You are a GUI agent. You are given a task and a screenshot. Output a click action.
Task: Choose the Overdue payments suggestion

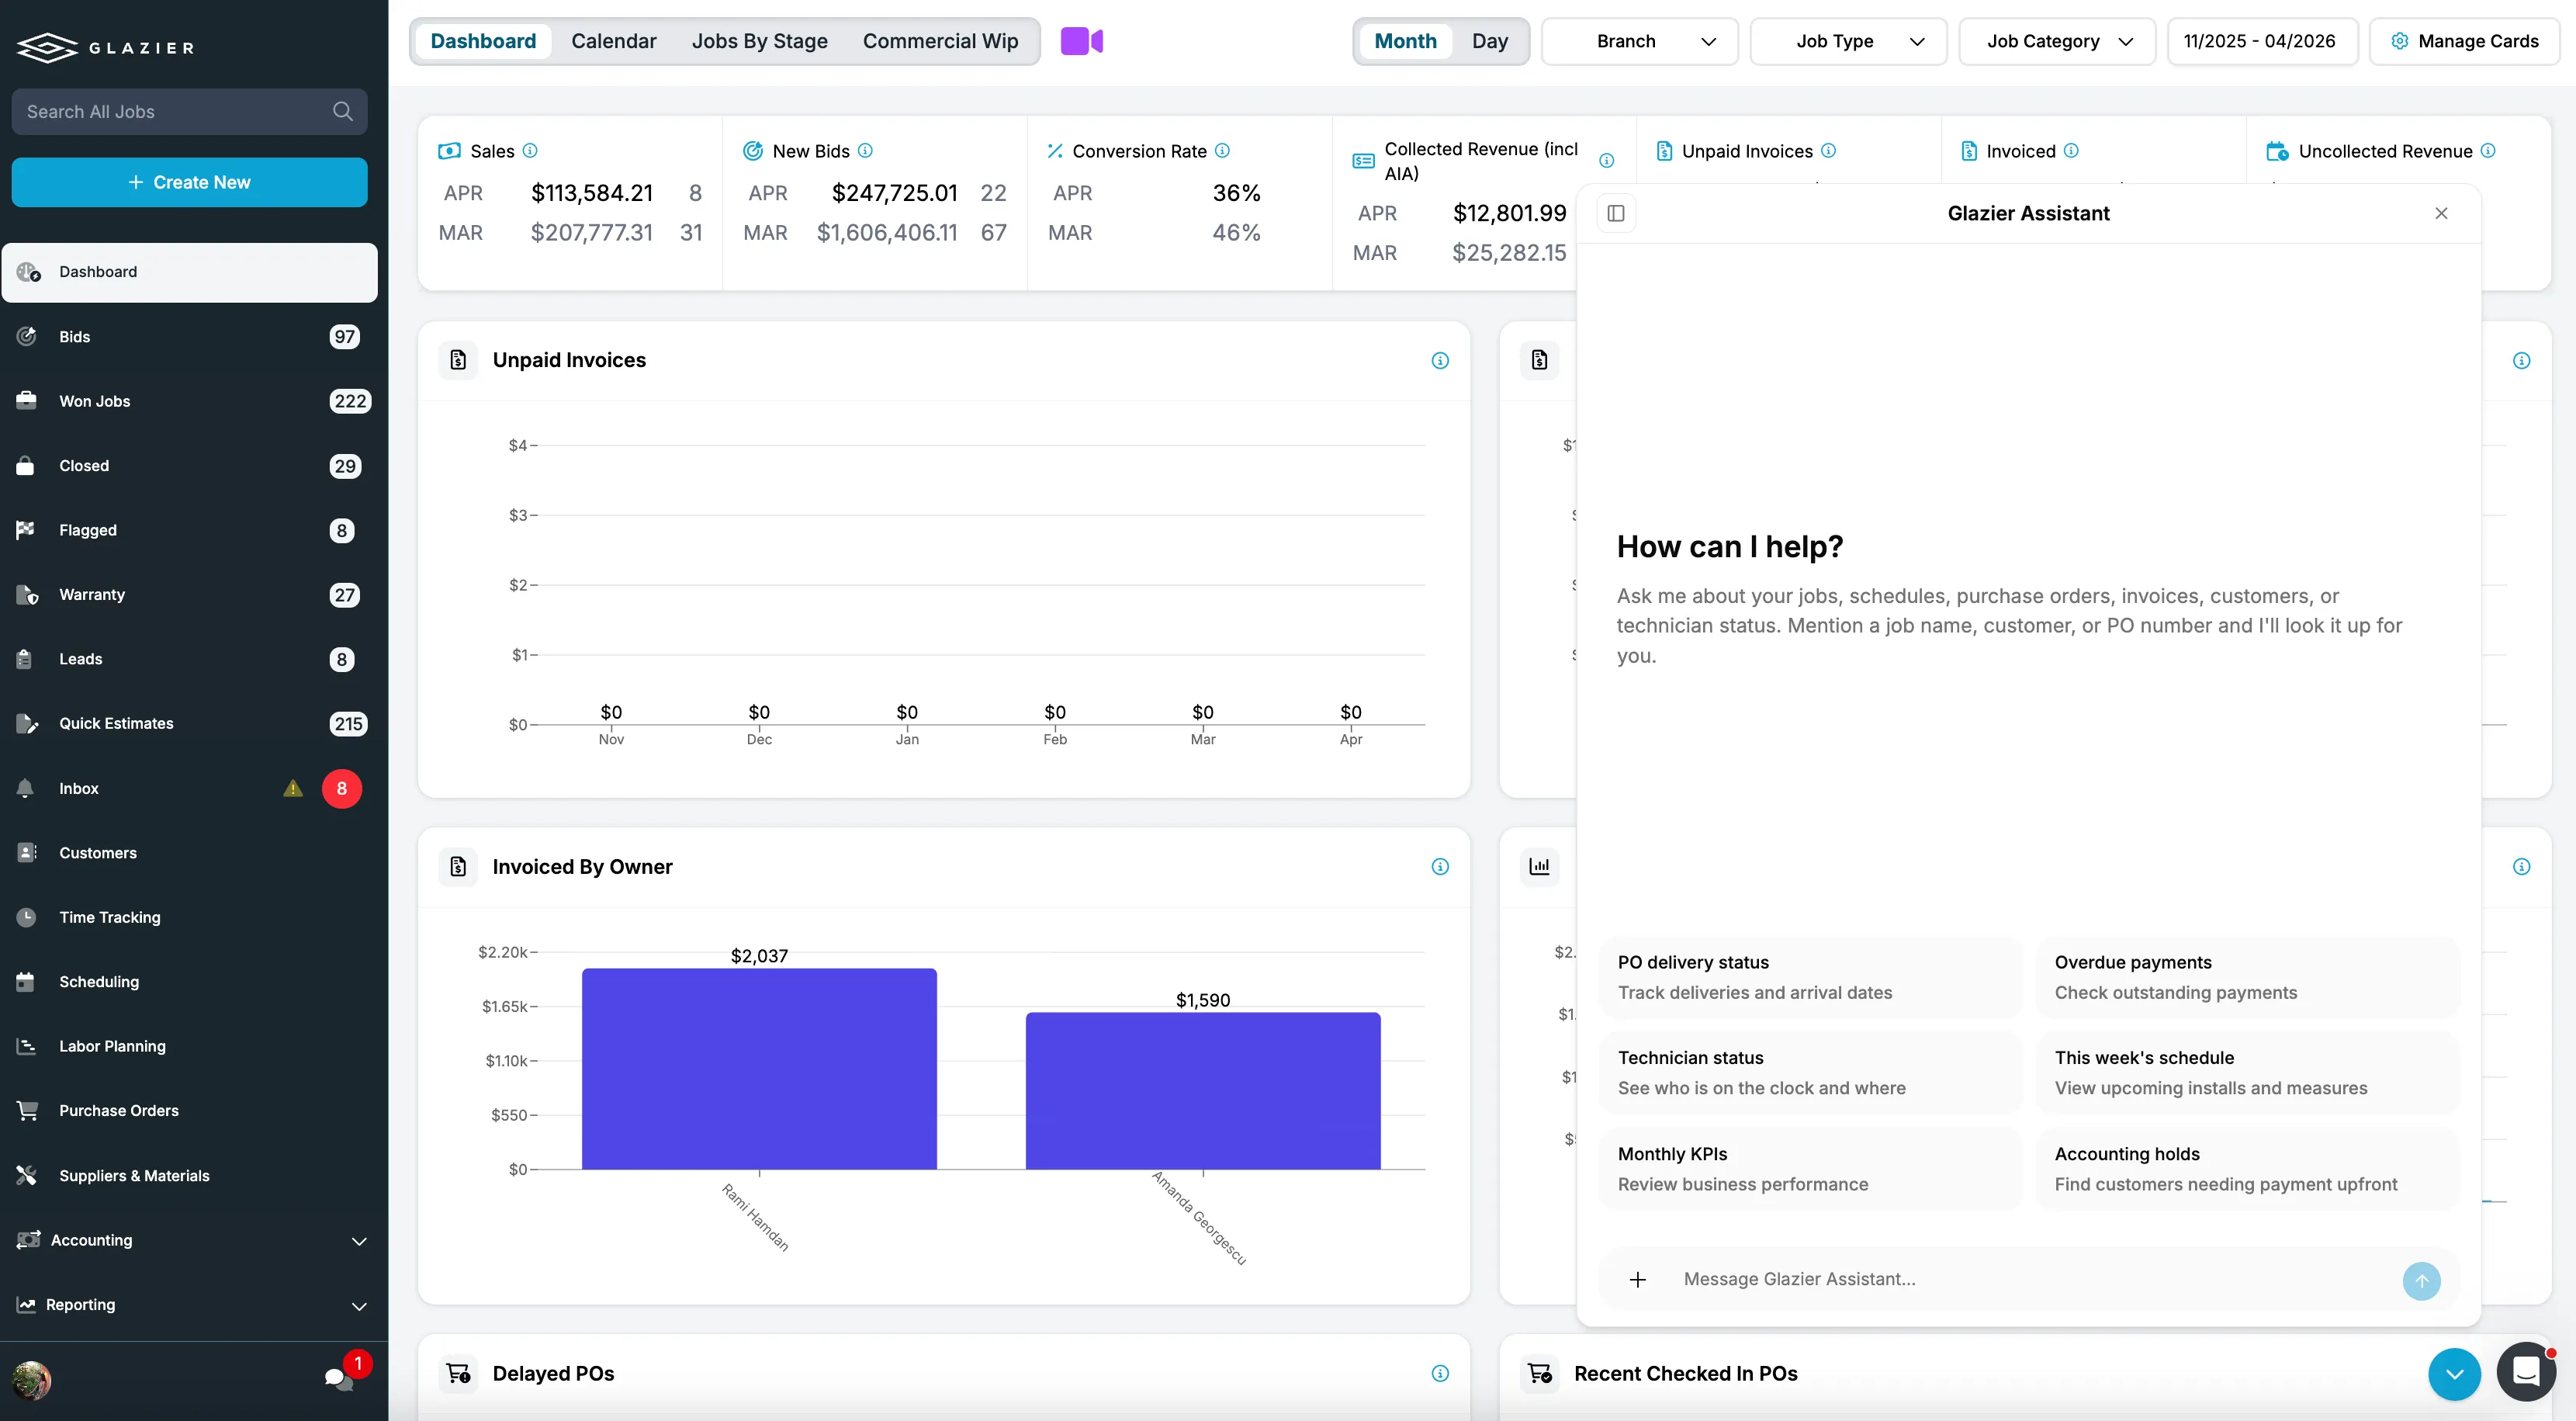pyautogui.click(x=2248, y=977)
